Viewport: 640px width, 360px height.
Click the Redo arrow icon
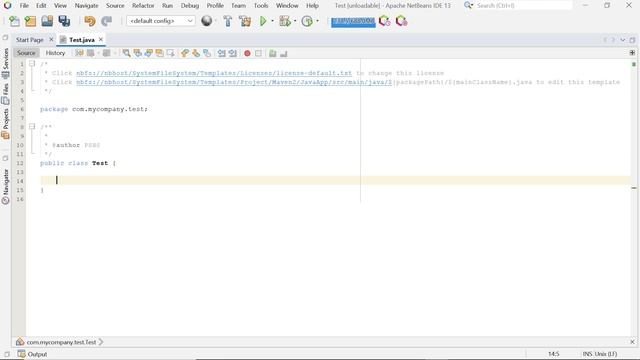coord(107,21)
